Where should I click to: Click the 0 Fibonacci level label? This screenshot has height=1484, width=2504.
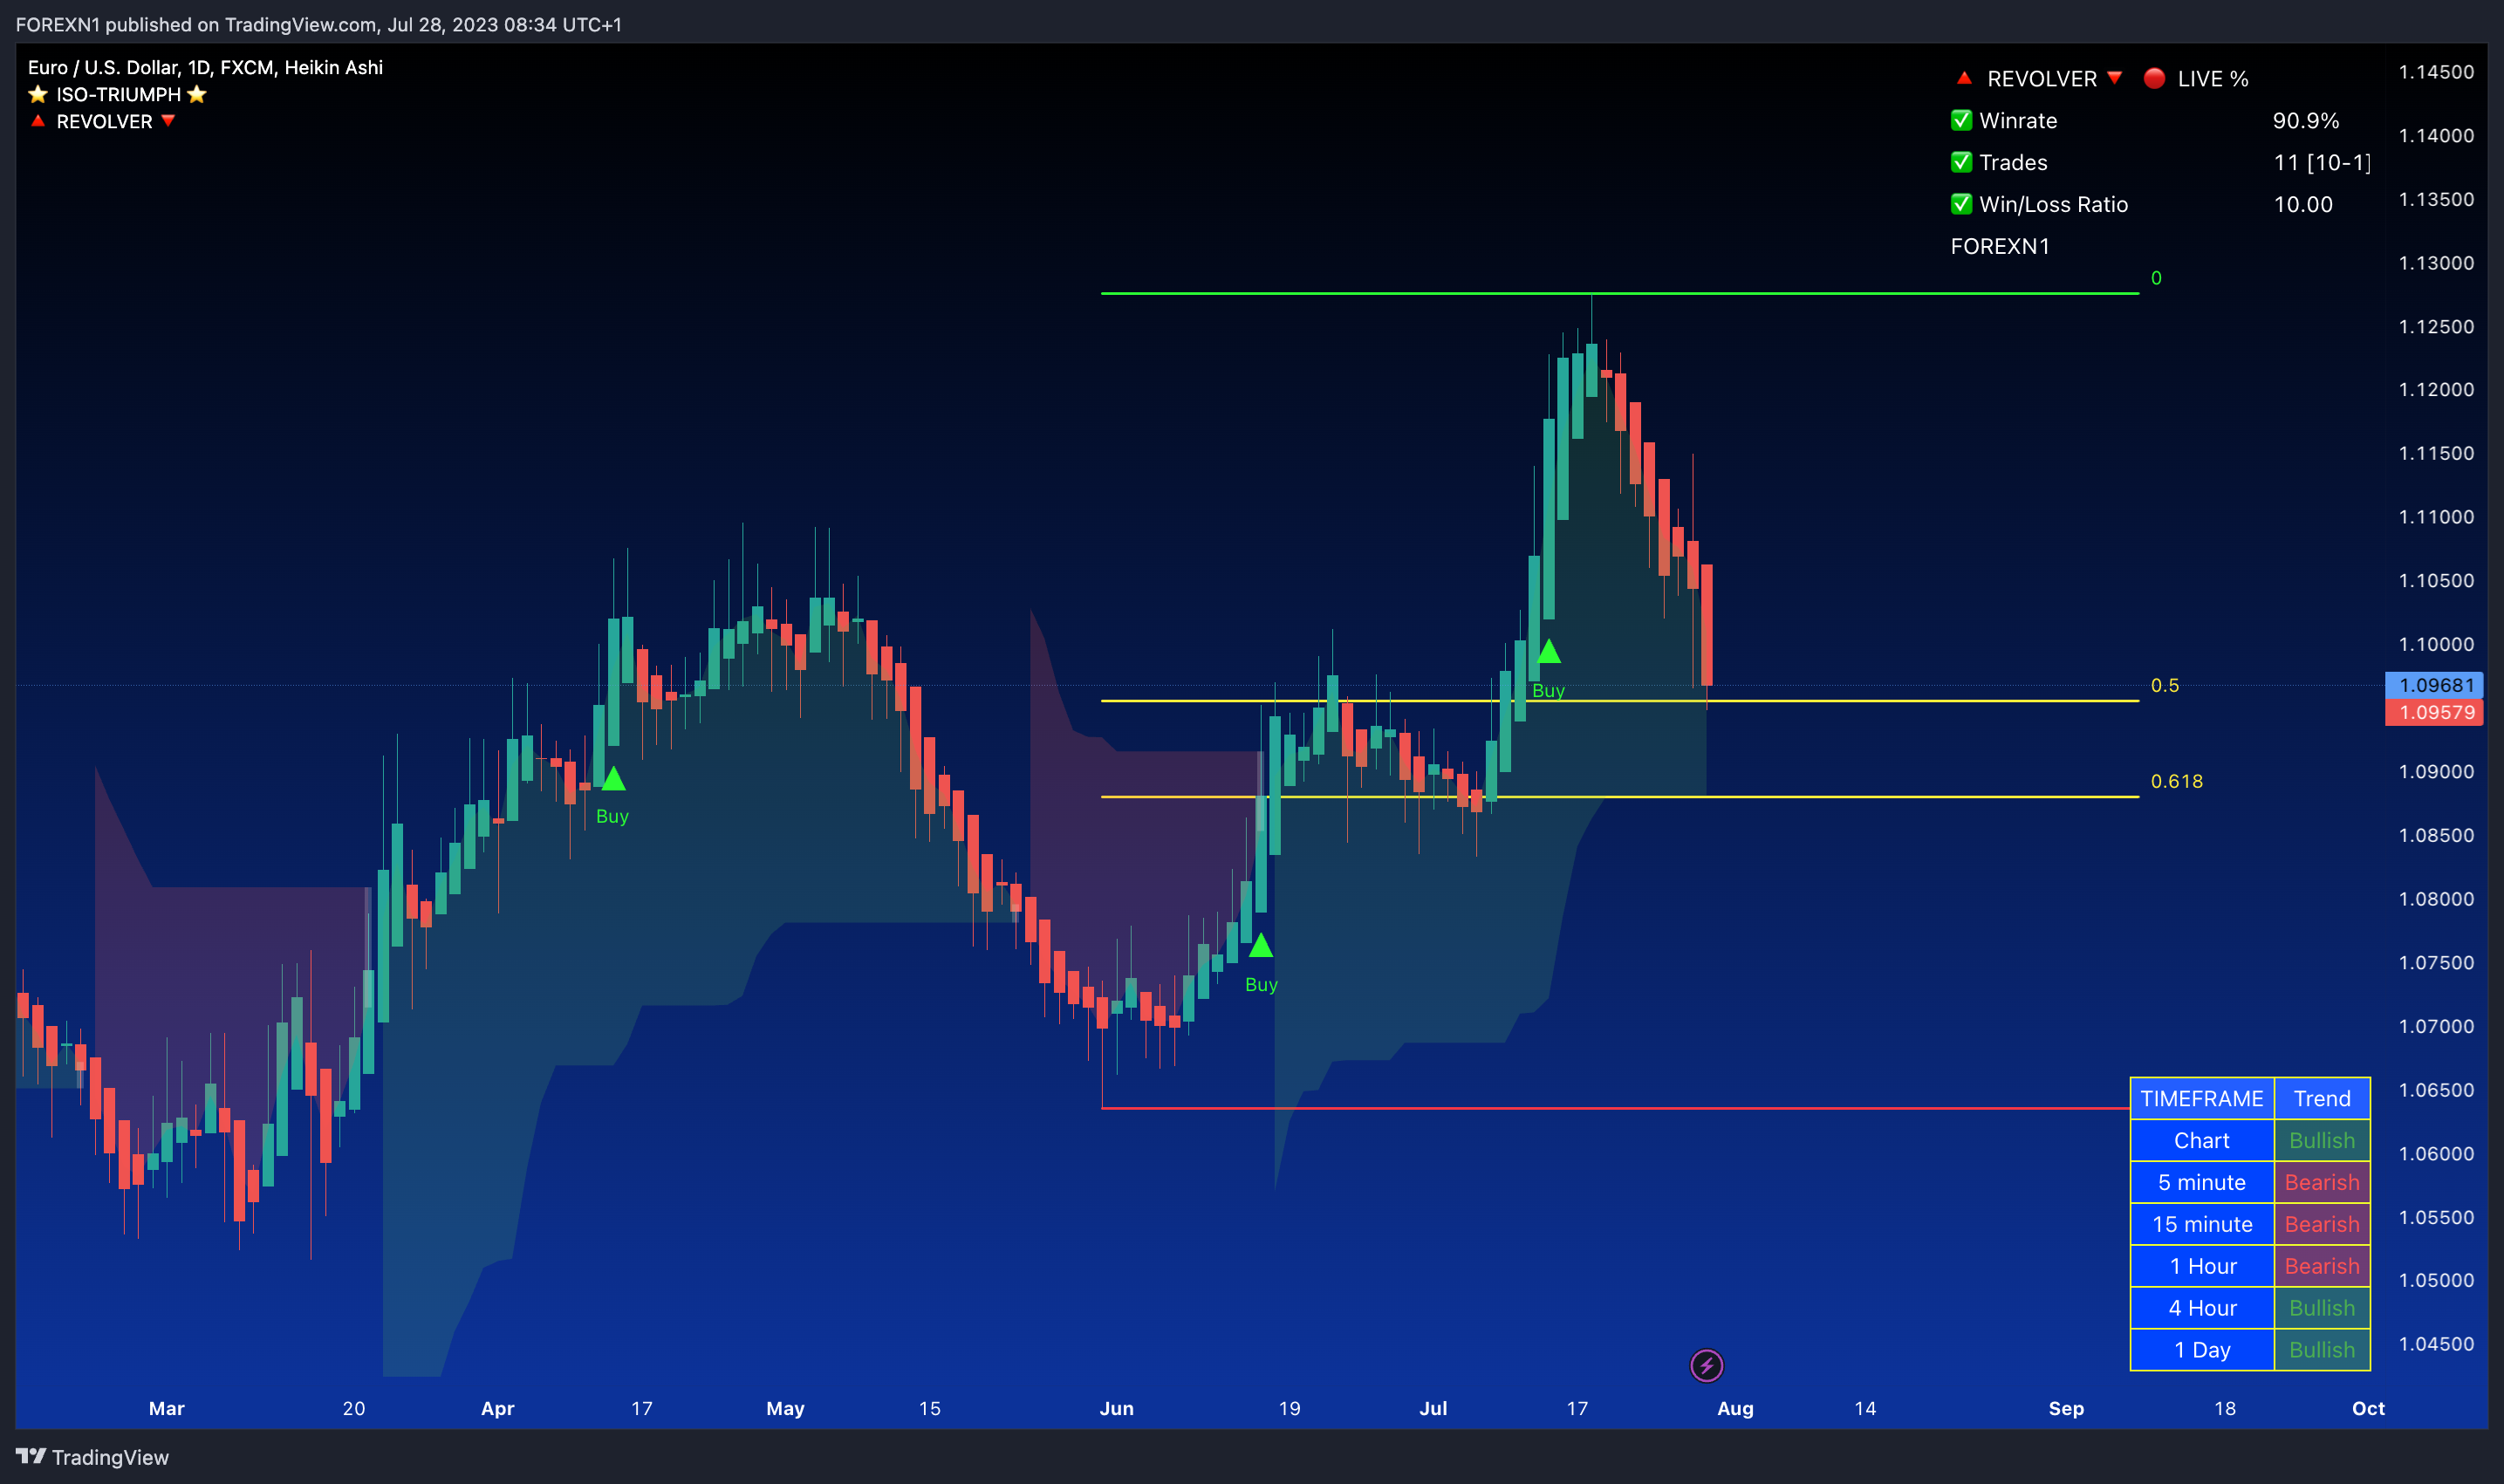click(x=2156, y=278)
